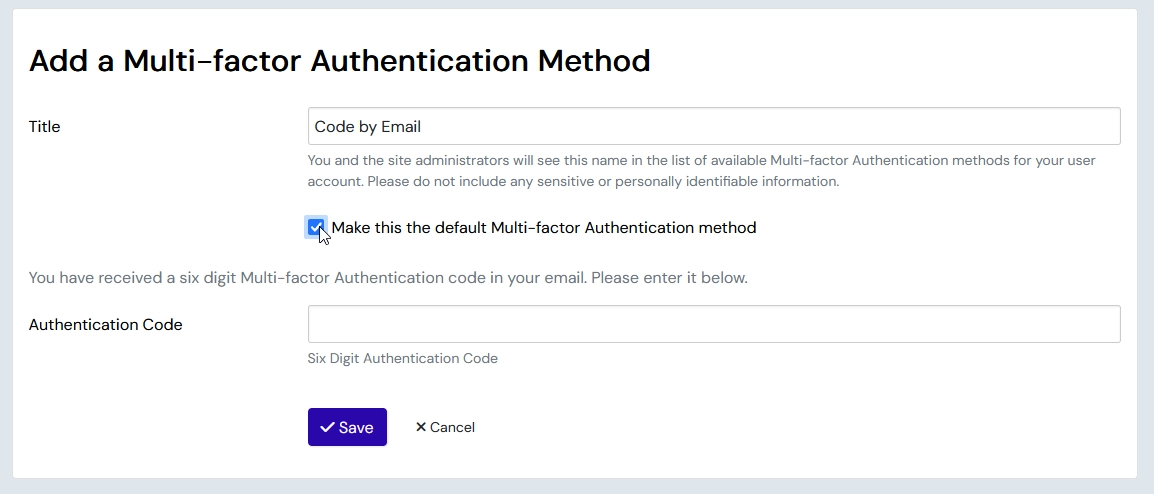Viewport: 1154px width, 494px height.
Task: Click the checkmark icon on Save button
Action: coord(327,427)
